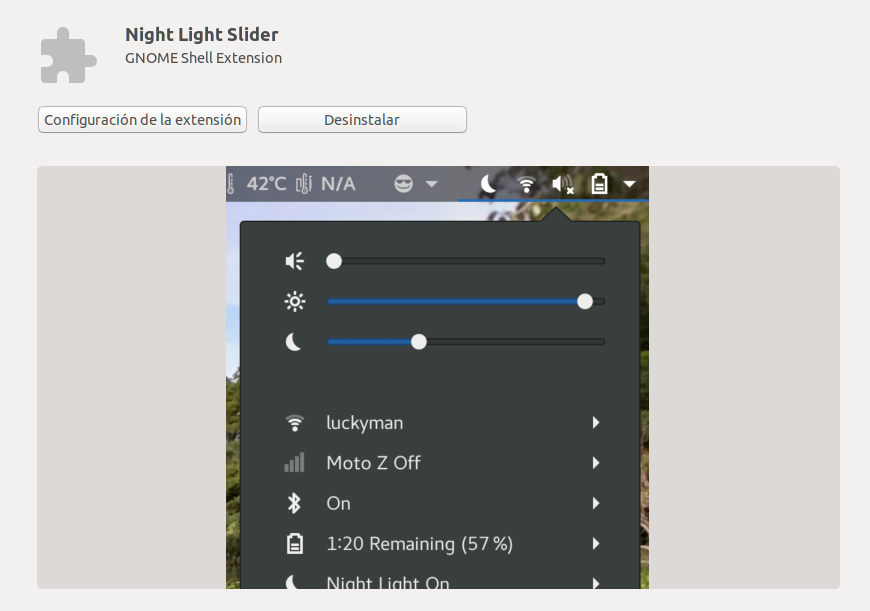Expand the Bluetooth On submenu arrow

point(596,503)
